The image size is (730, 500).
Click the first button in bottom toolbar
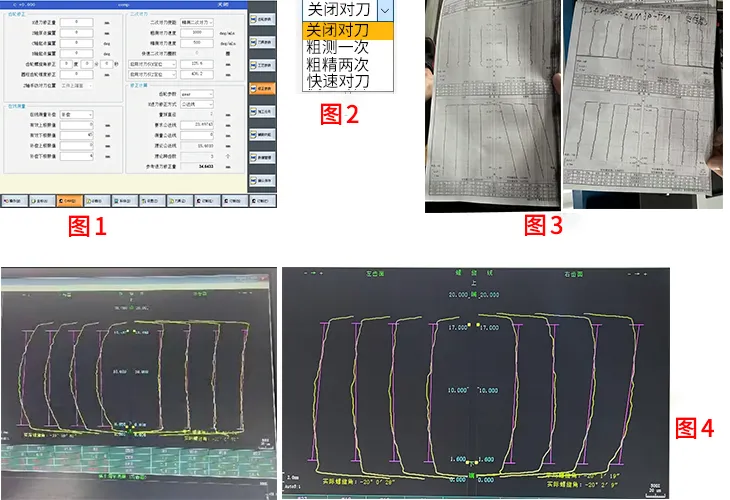pyautogui.click(x=14, y=200)
